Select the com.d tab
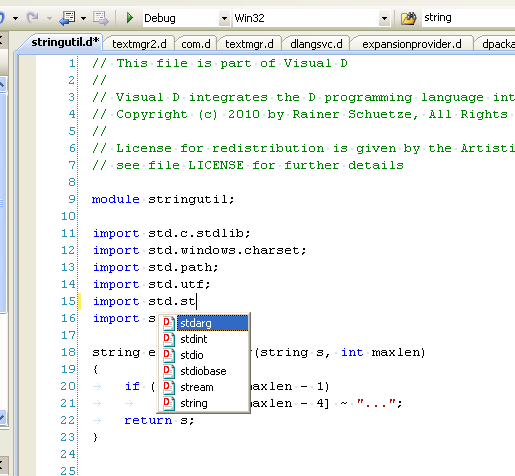This screenshot has height=476, width=515. coord(196,44)
